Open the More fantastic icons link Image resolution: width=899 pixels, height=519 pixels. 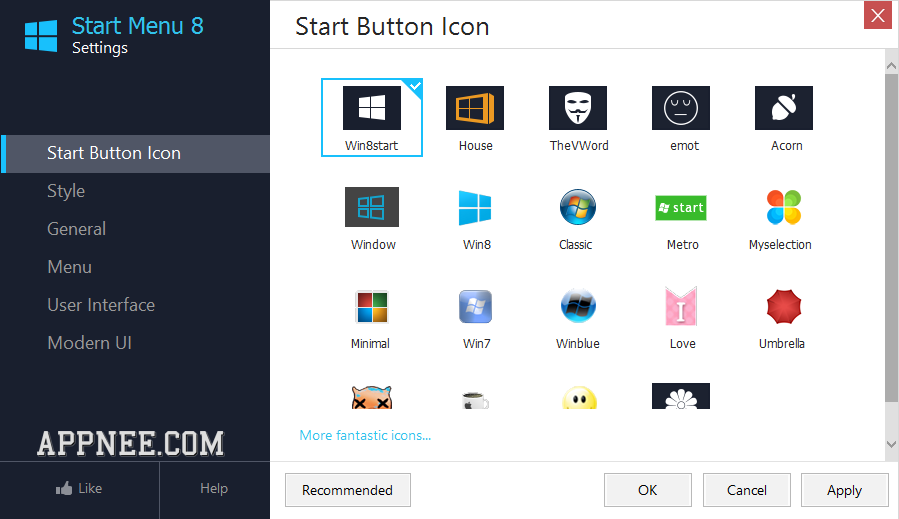click(x=365, y=435)
